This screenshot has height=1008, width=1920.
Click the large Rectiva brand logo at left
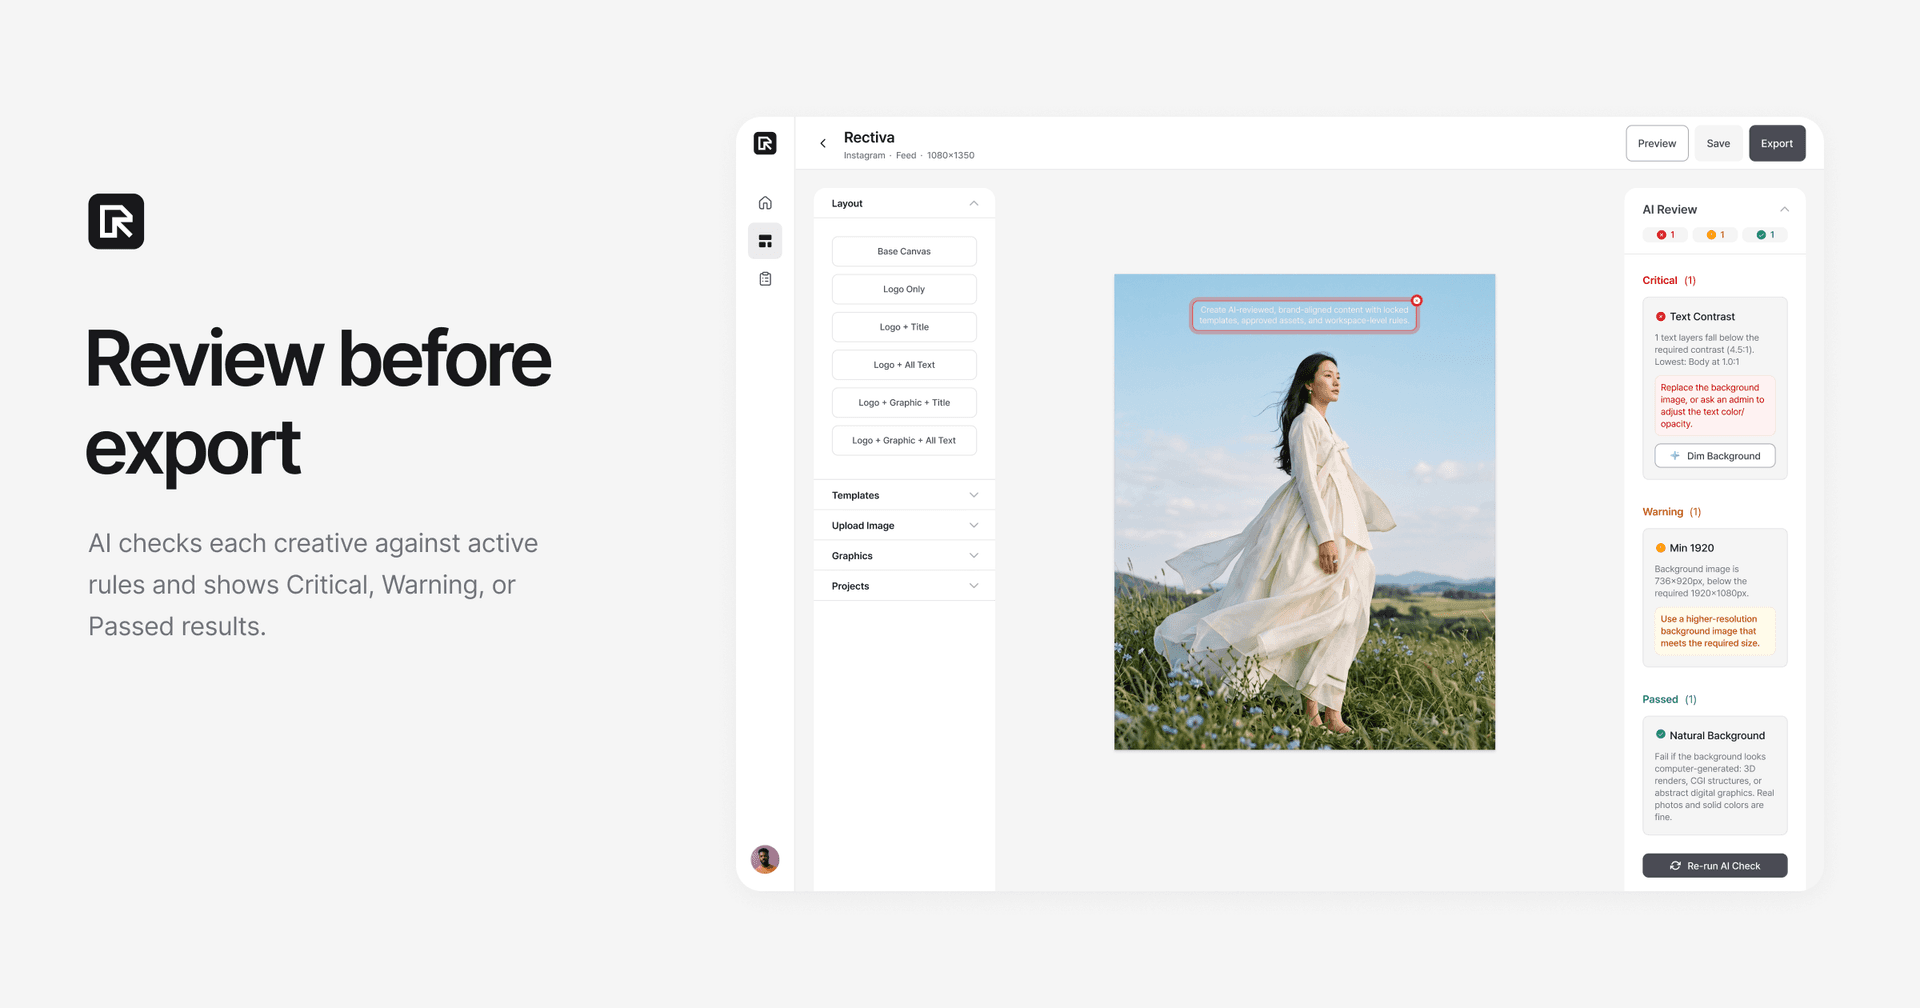116,221
